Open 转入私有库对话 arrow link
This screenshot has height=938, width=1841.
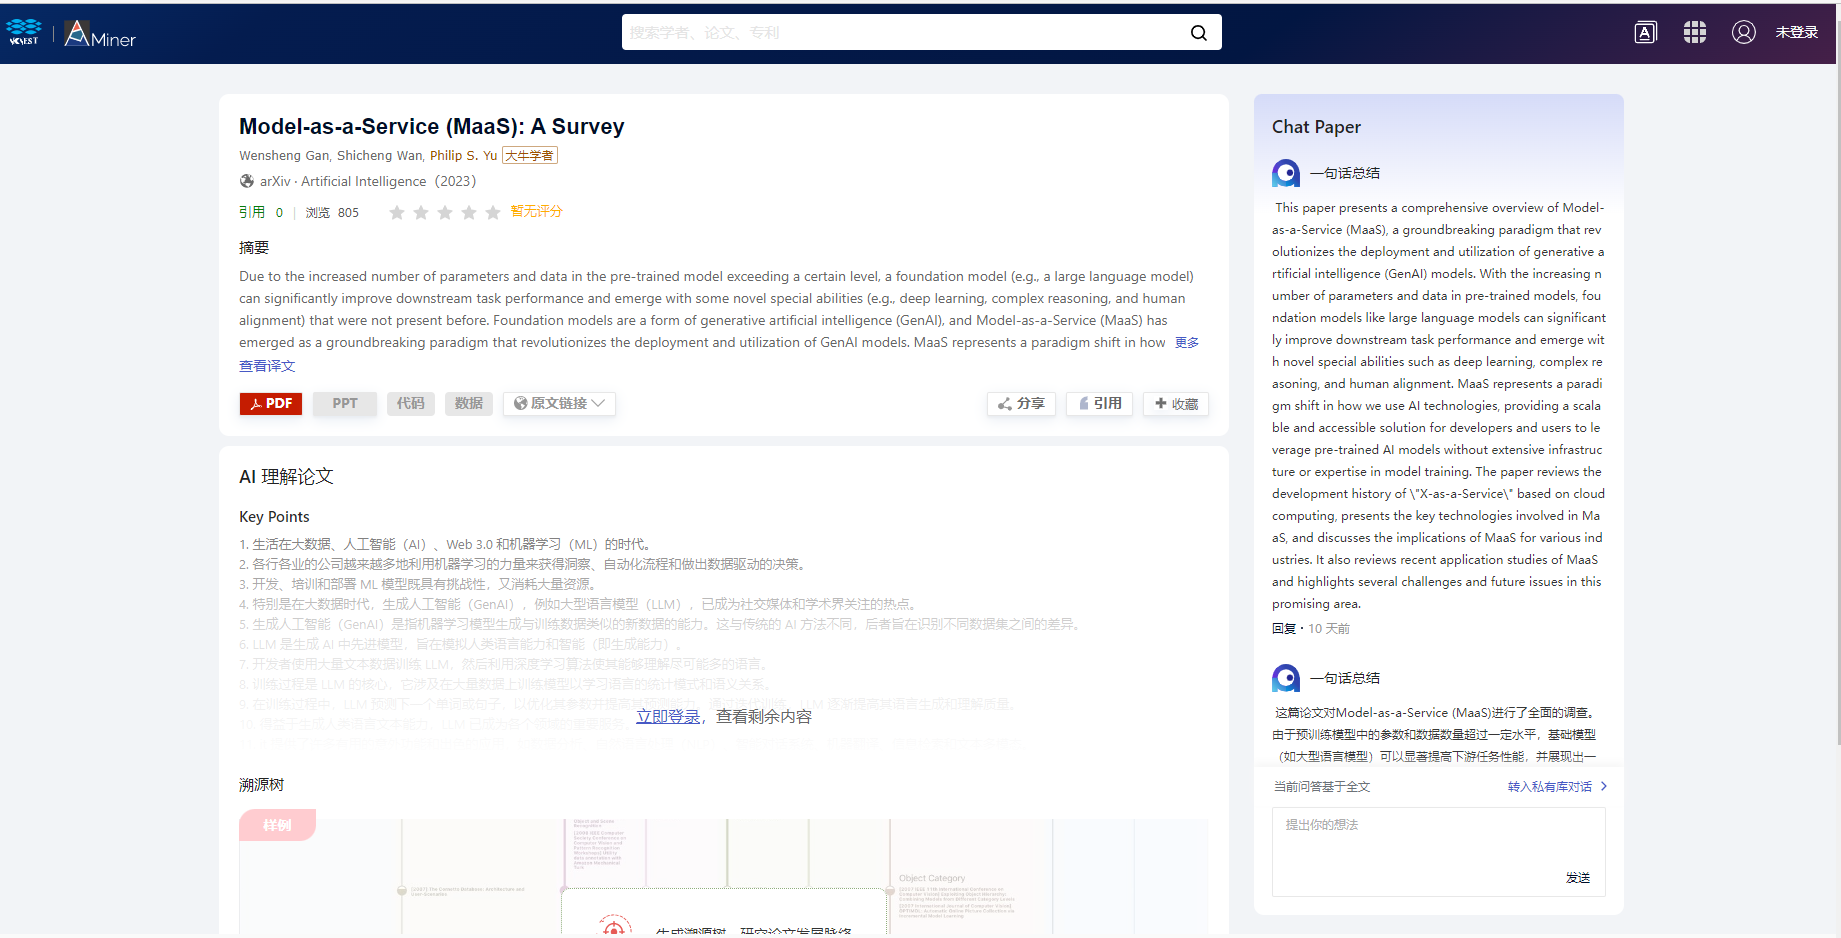pyautogui.click(x=1557, y=787)
